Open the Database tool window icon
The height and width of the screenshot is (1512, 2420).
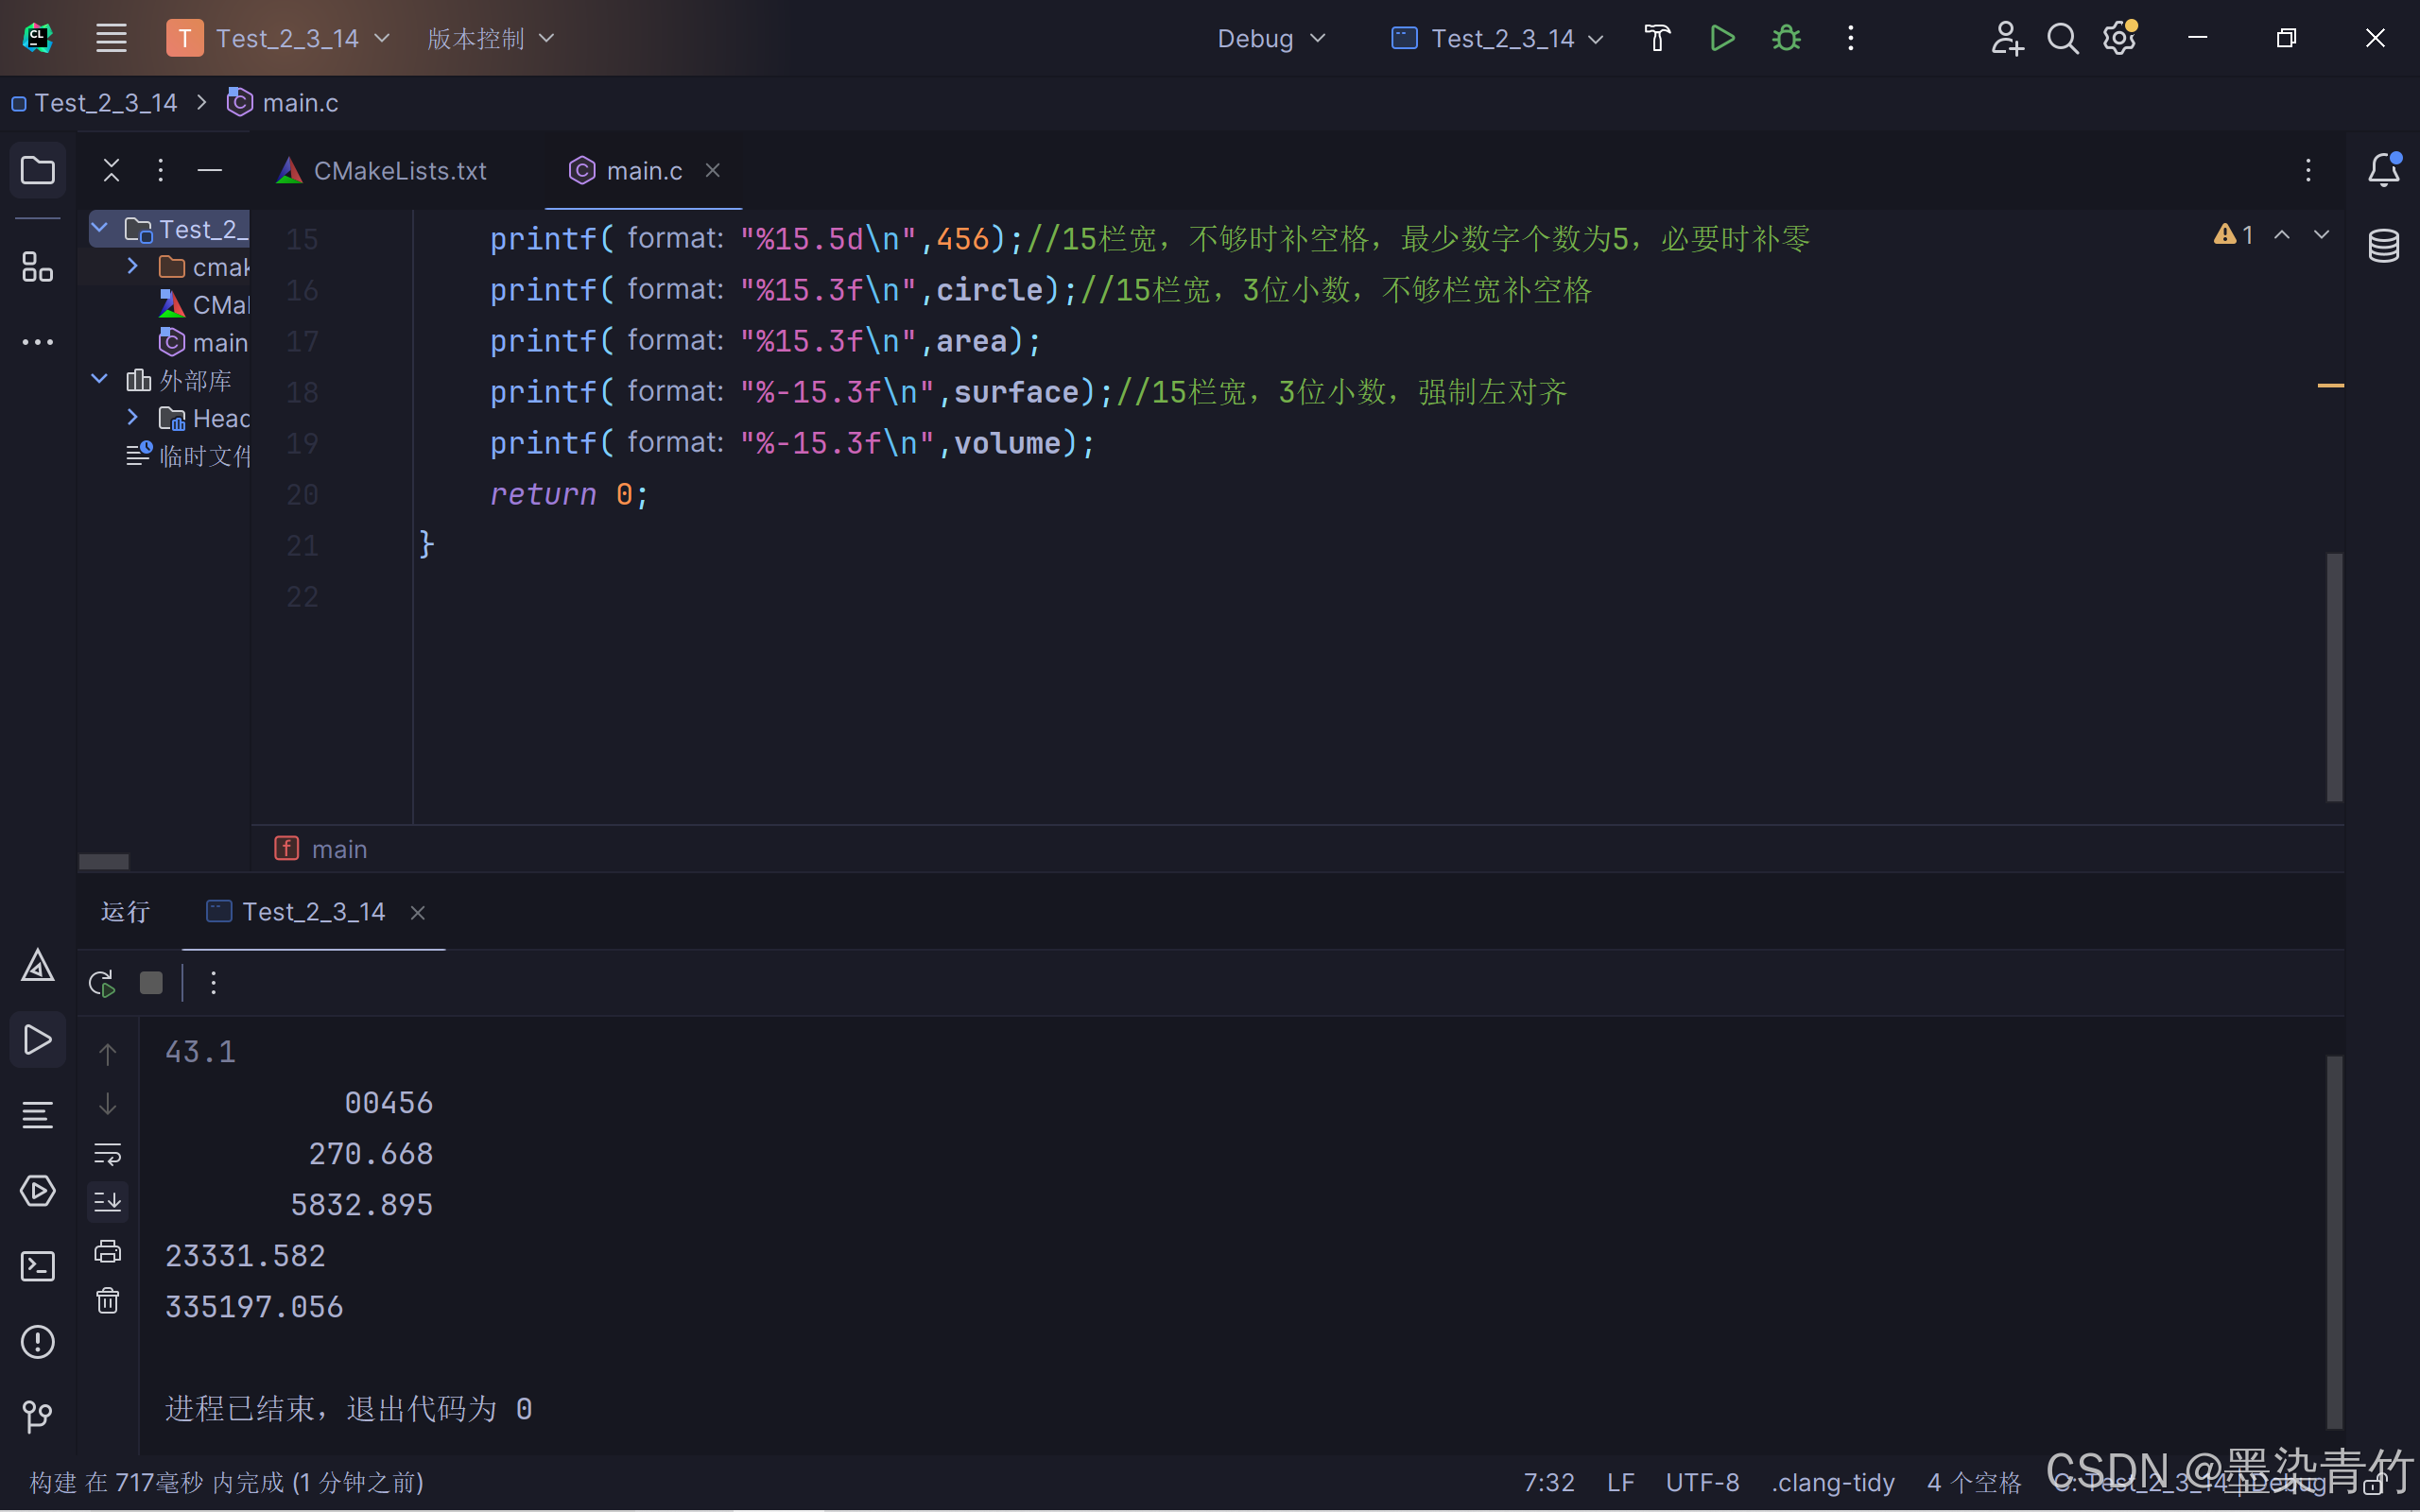(x=2383, y=245)
